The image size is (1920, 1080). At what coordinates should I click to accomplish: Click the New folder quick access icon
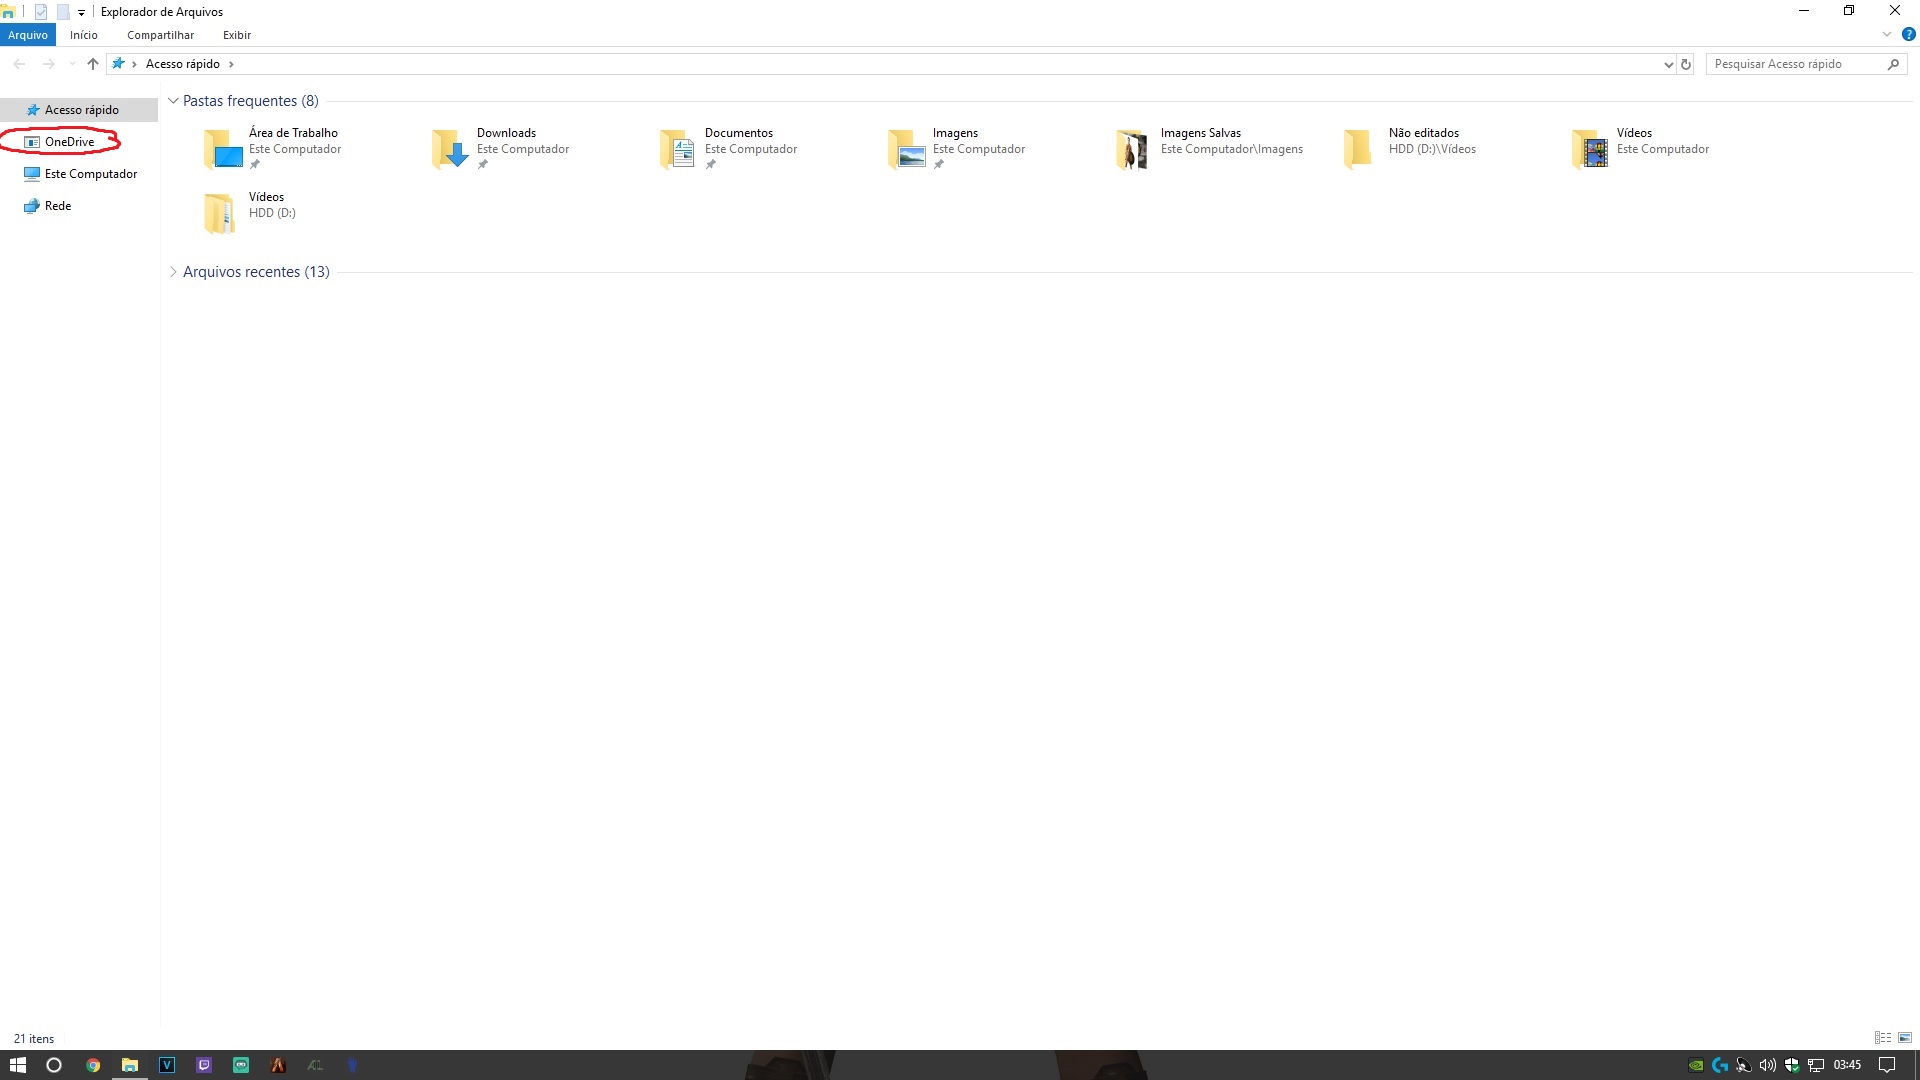pyautogui.click(x=63, y=12)
